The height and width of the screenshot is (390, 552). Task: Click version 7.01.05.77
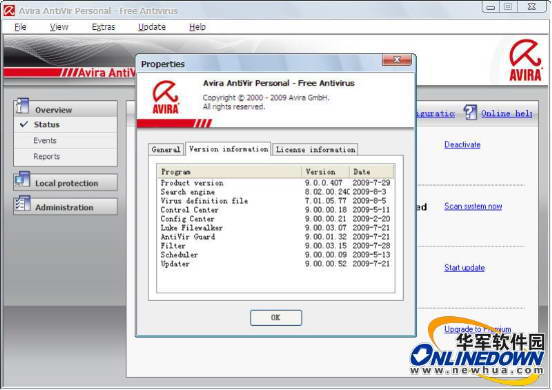pyautogui.click(x=326, y=201)
